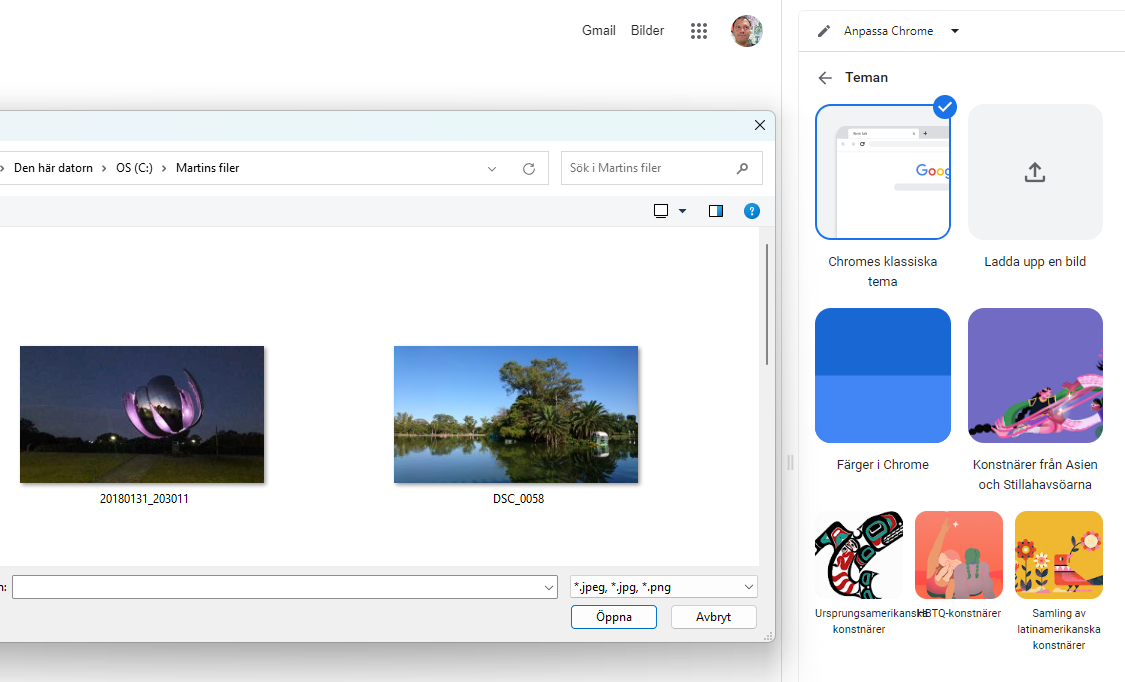Open Gmail from the top links
1125x682 pixels.
coord(598,30)
